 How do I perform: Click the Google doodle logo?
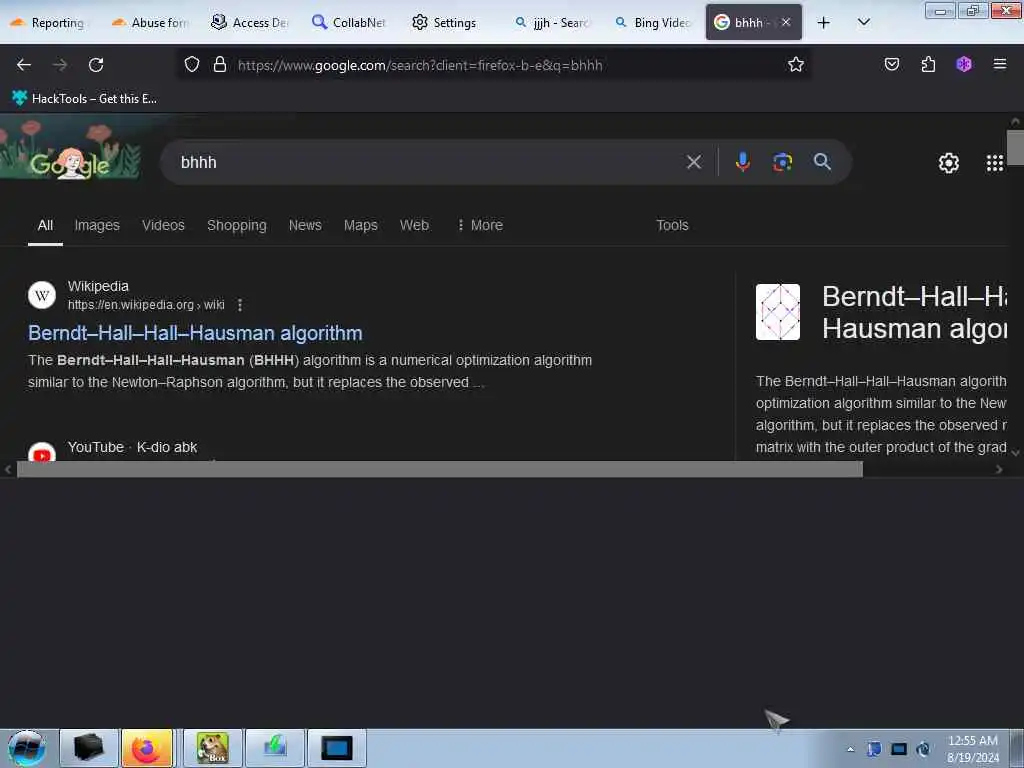coord(71,150)
